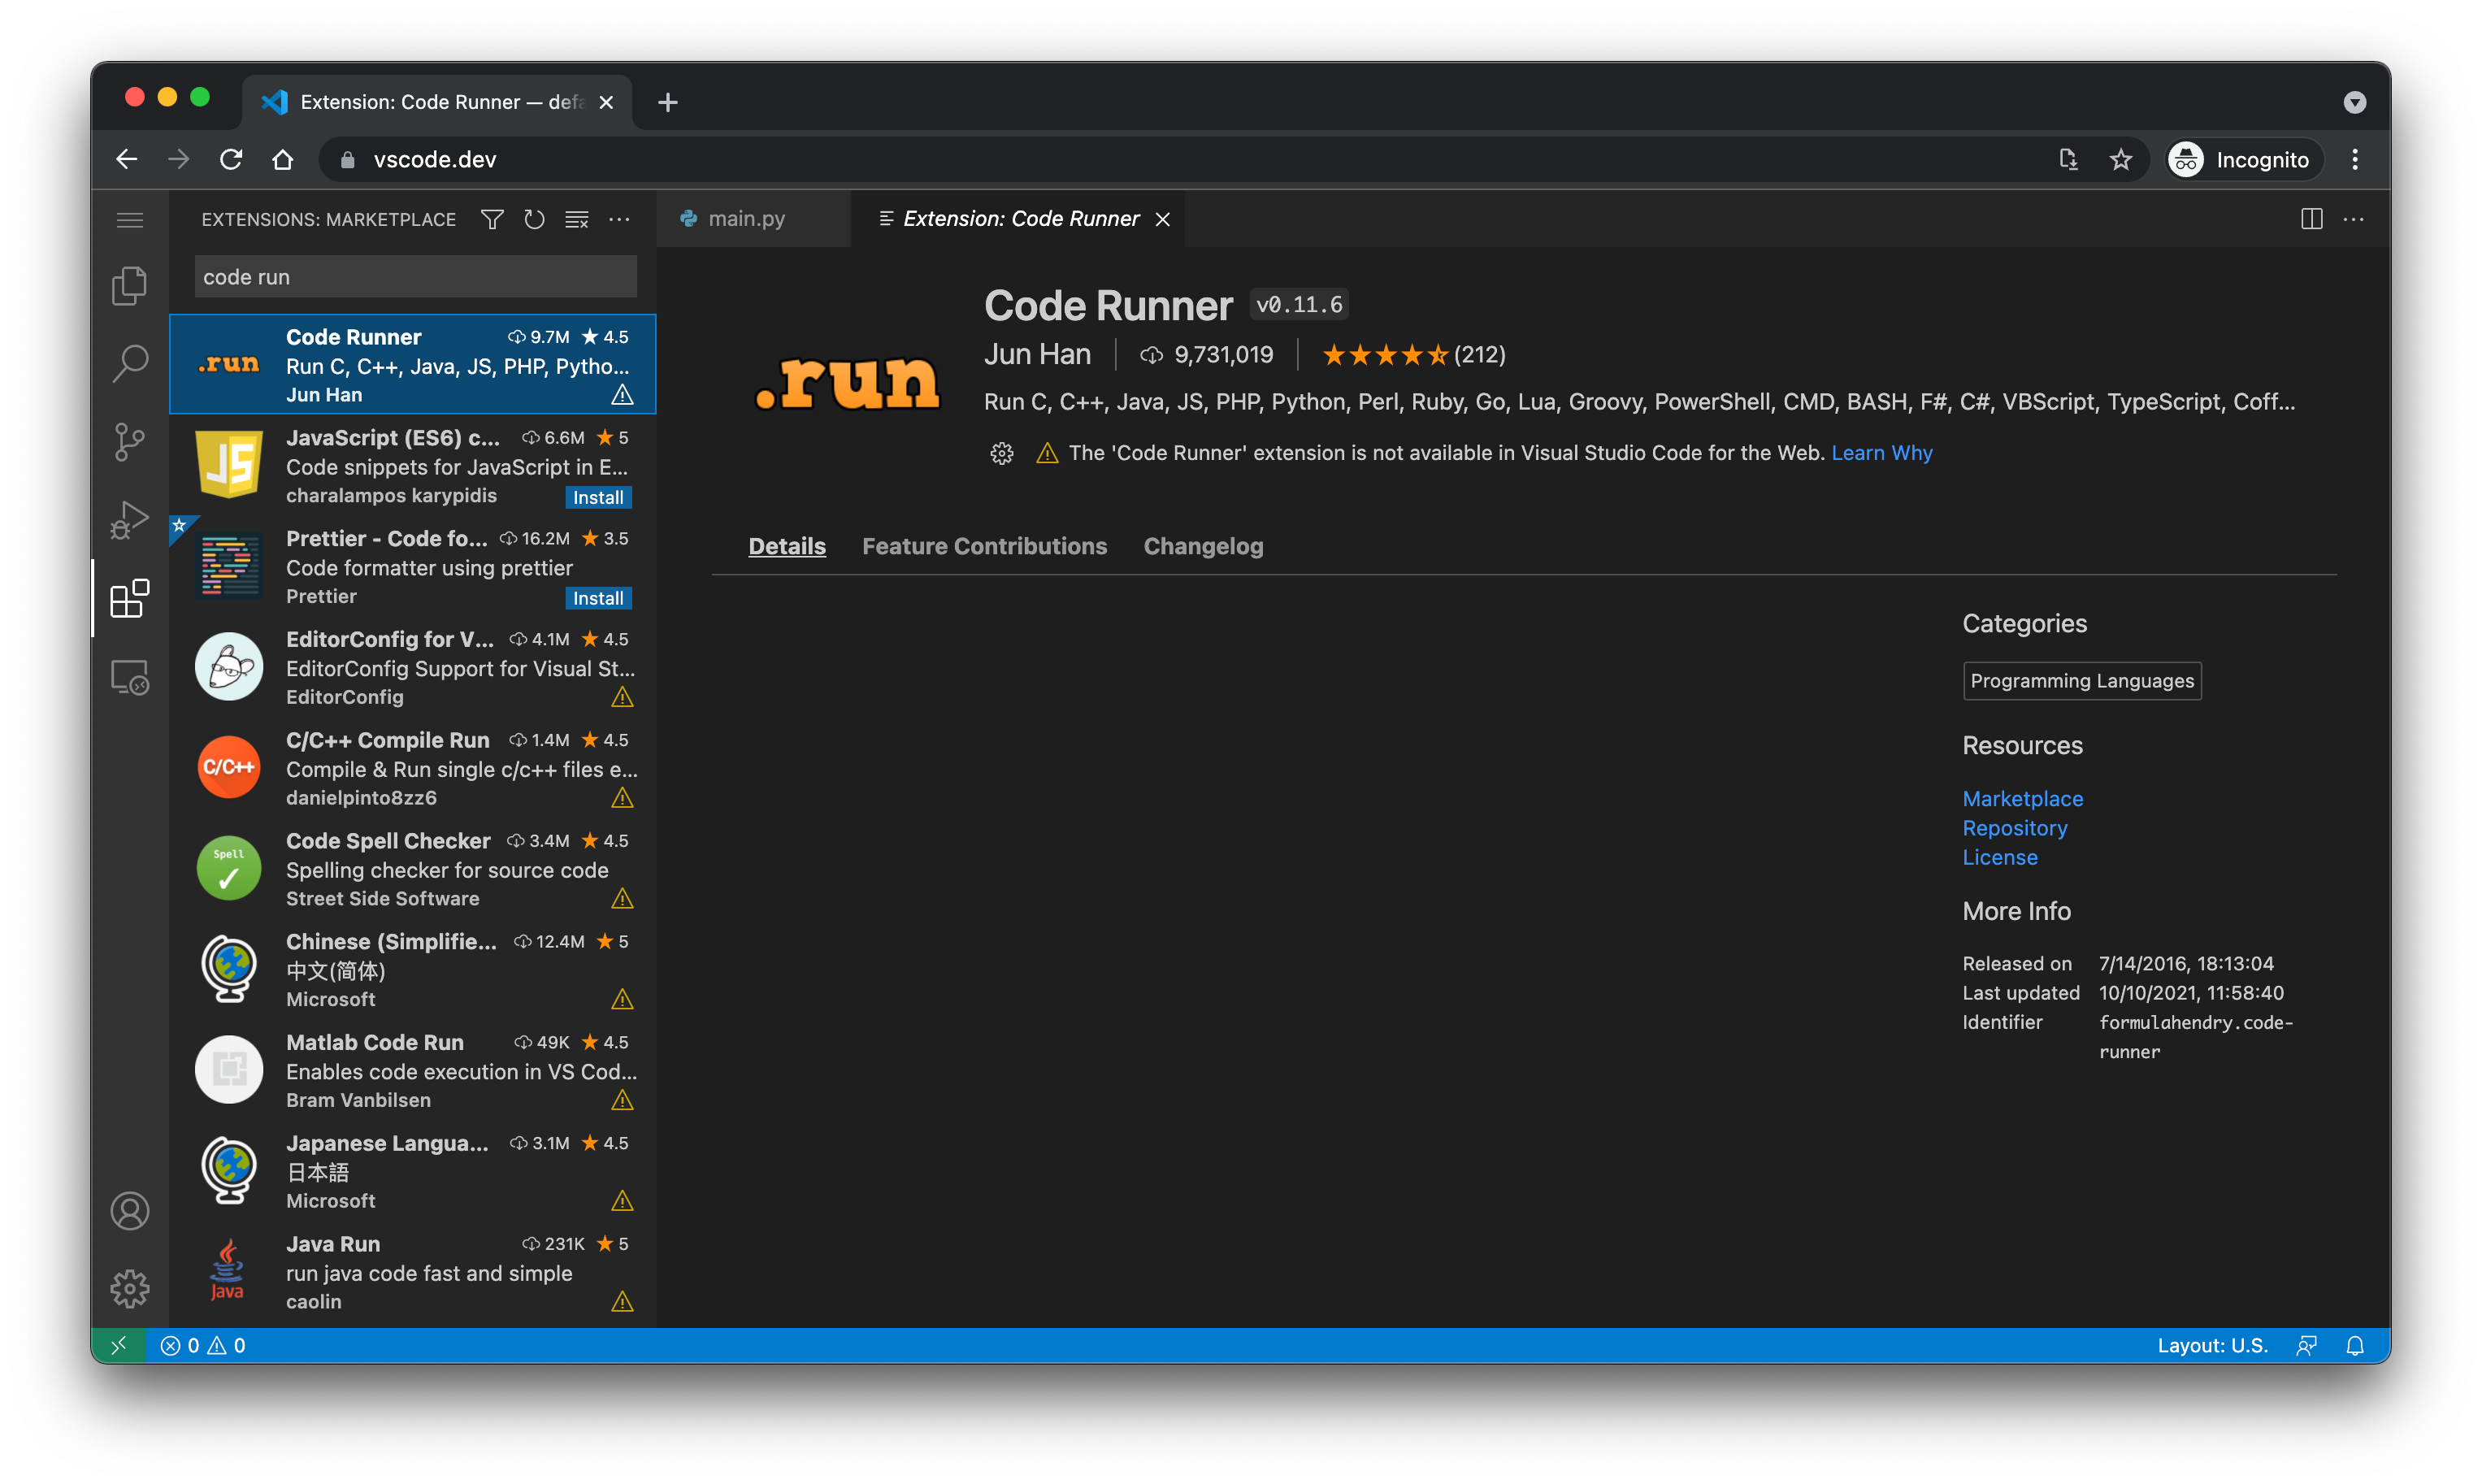
Task: Toggle notifications bell in status bar
Action: pos(2354,1346)
